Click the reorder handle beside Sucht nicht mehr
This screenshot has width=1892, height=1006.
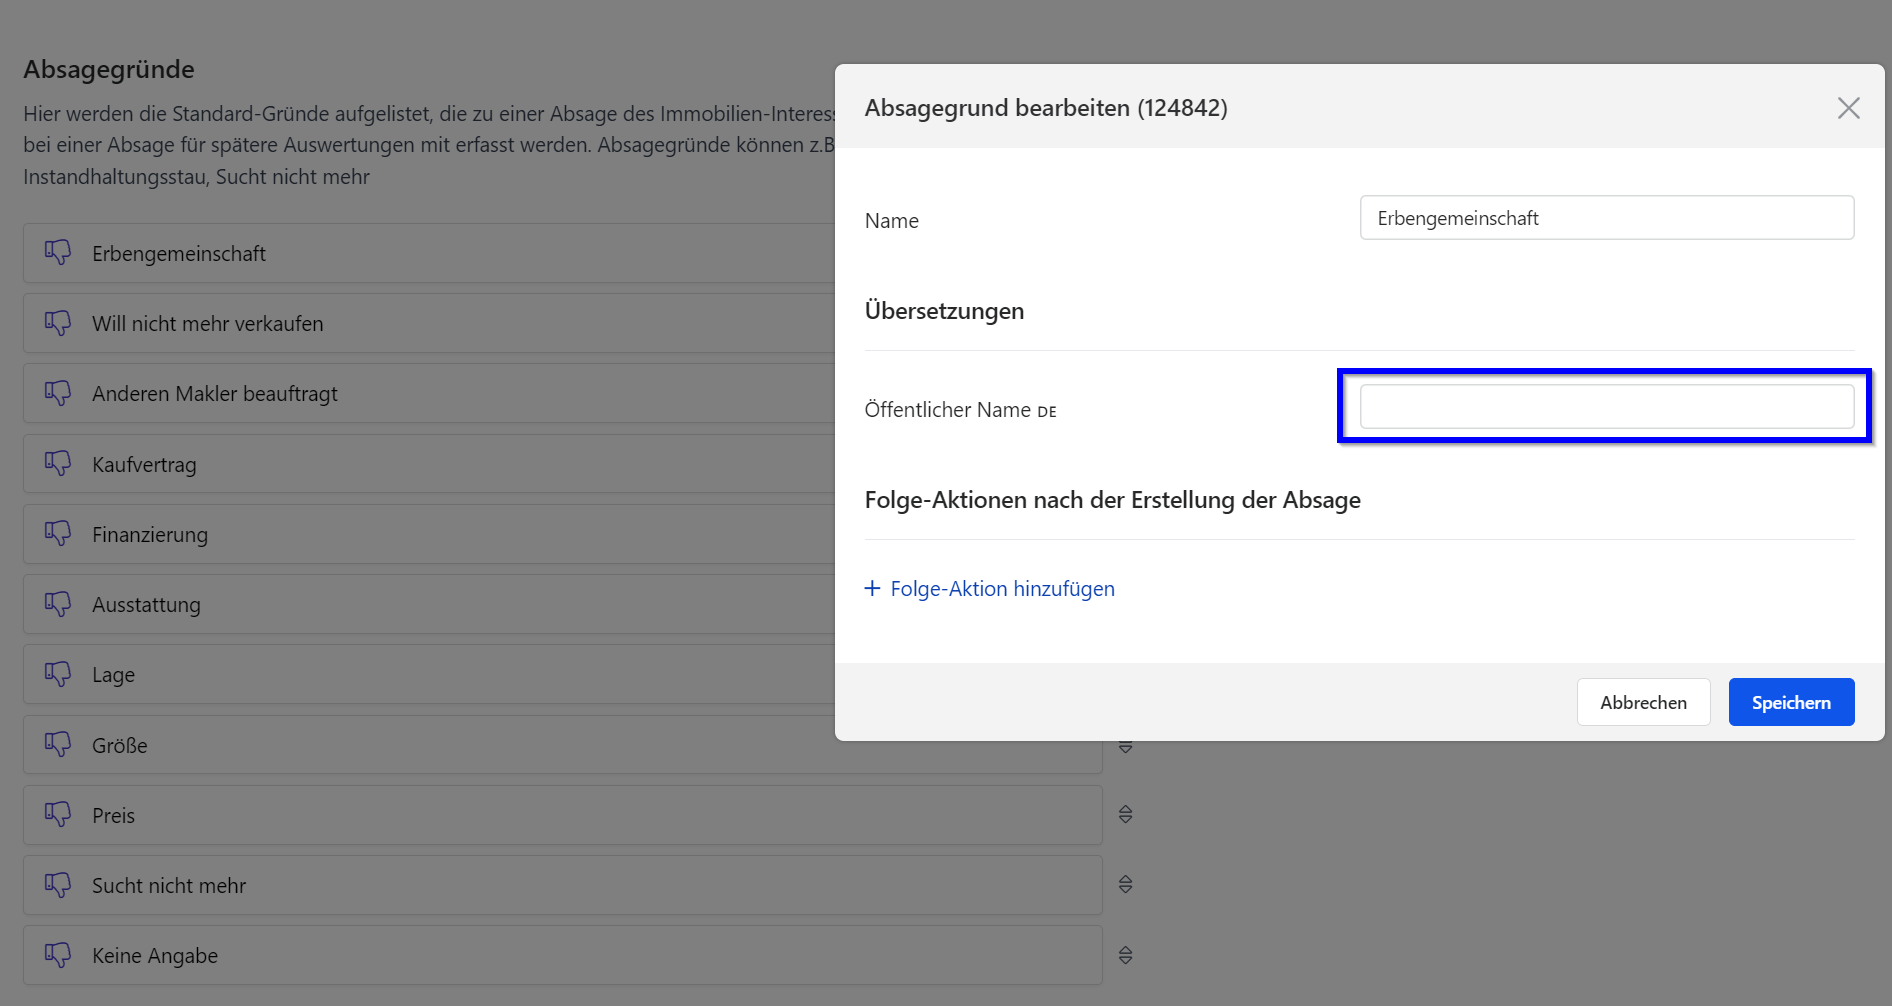[1125, 884]
